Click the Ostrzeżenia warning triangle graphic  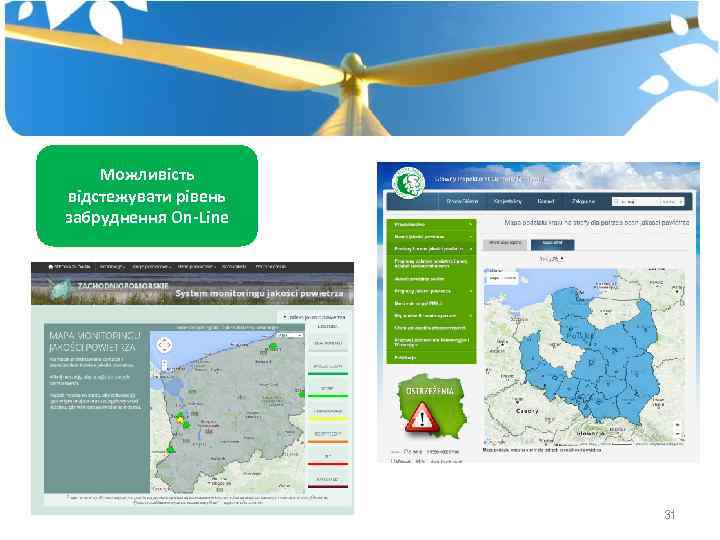pyautogui.click(x=422, y=417)
